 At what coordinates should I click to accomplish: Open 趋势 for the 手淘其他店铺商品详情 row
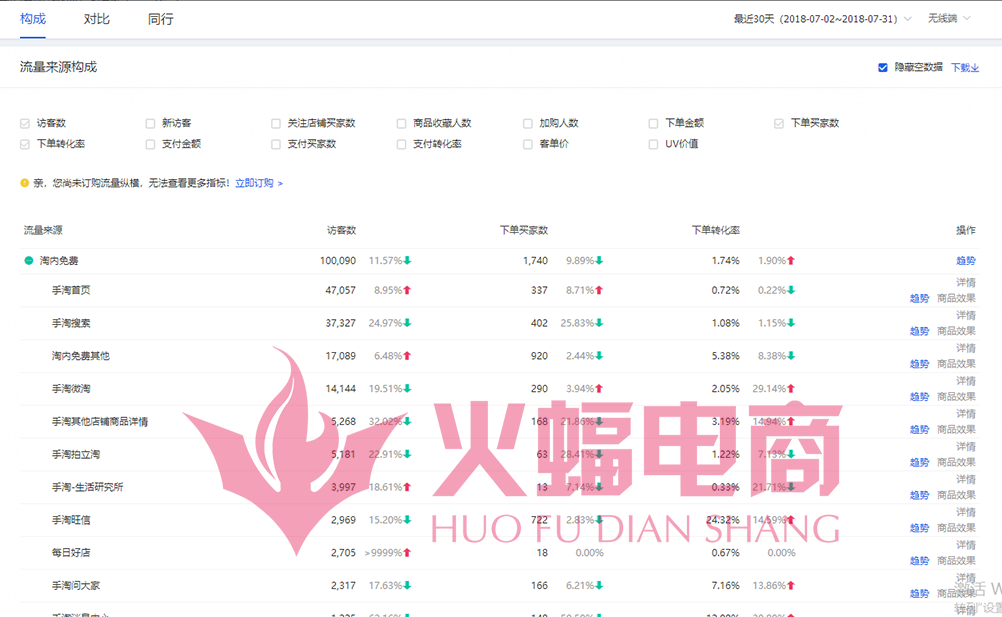click(x=920, y=430)
